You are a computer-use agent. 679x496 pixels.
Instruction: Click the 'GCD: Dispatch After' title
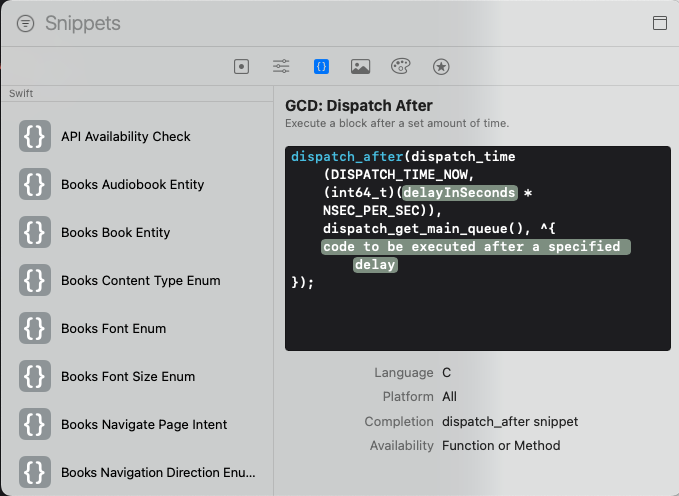[x=359, y=106]
